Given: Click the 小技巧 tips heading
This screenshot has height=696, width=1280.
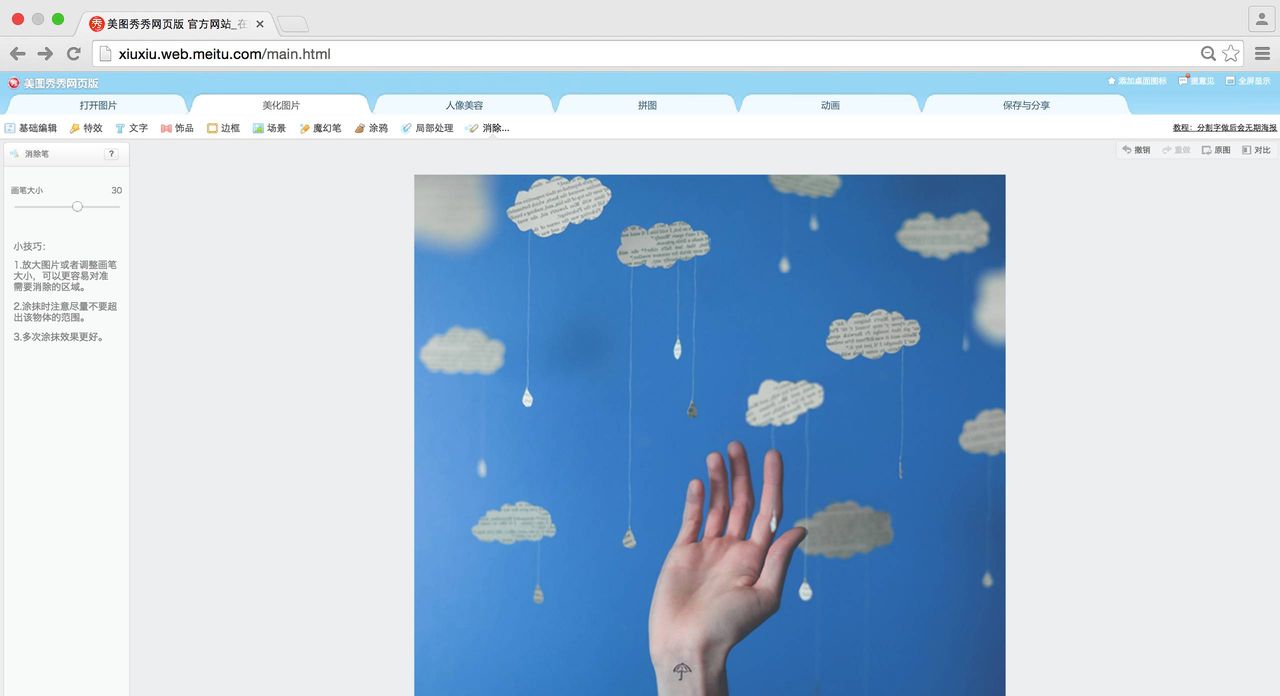Looking at the screenshot, I should click(x=29, y=246).
